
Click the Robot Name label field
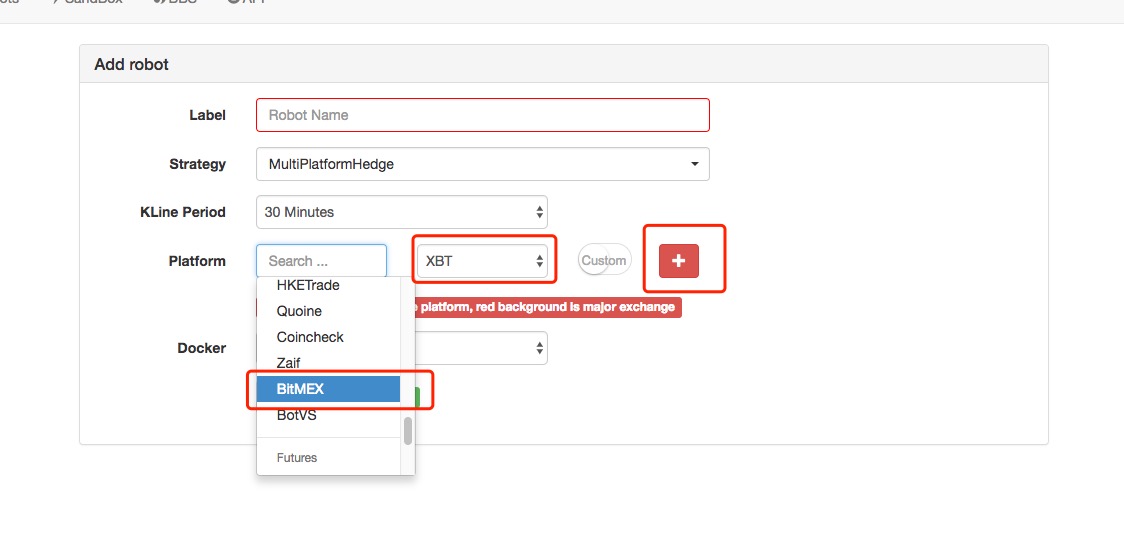482,115
